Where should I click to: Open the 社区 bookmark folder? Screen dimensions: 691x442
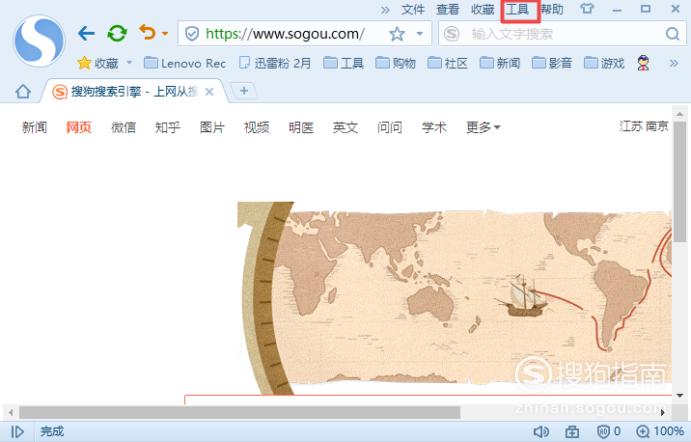coord(447,63)
